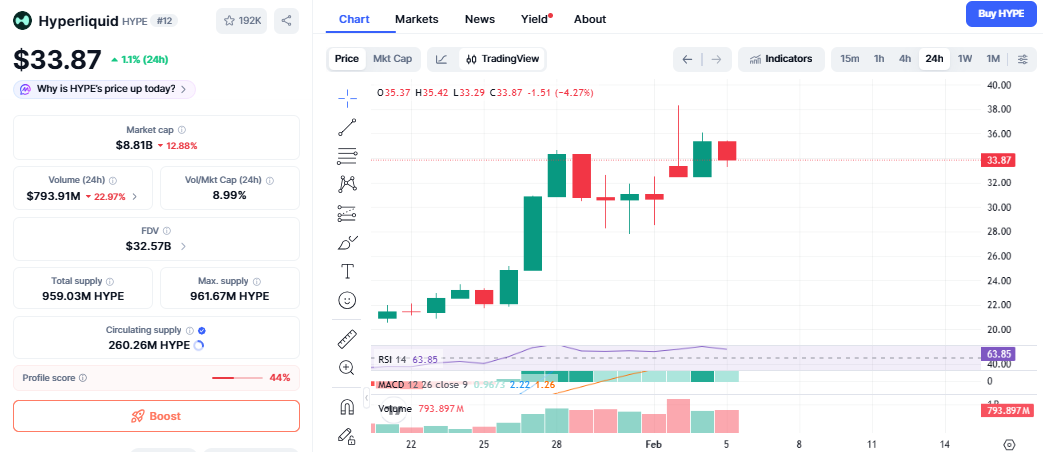Click the Profile score progress bar
This screenshot has width=1043, height=452.
[x=237, y=378]
